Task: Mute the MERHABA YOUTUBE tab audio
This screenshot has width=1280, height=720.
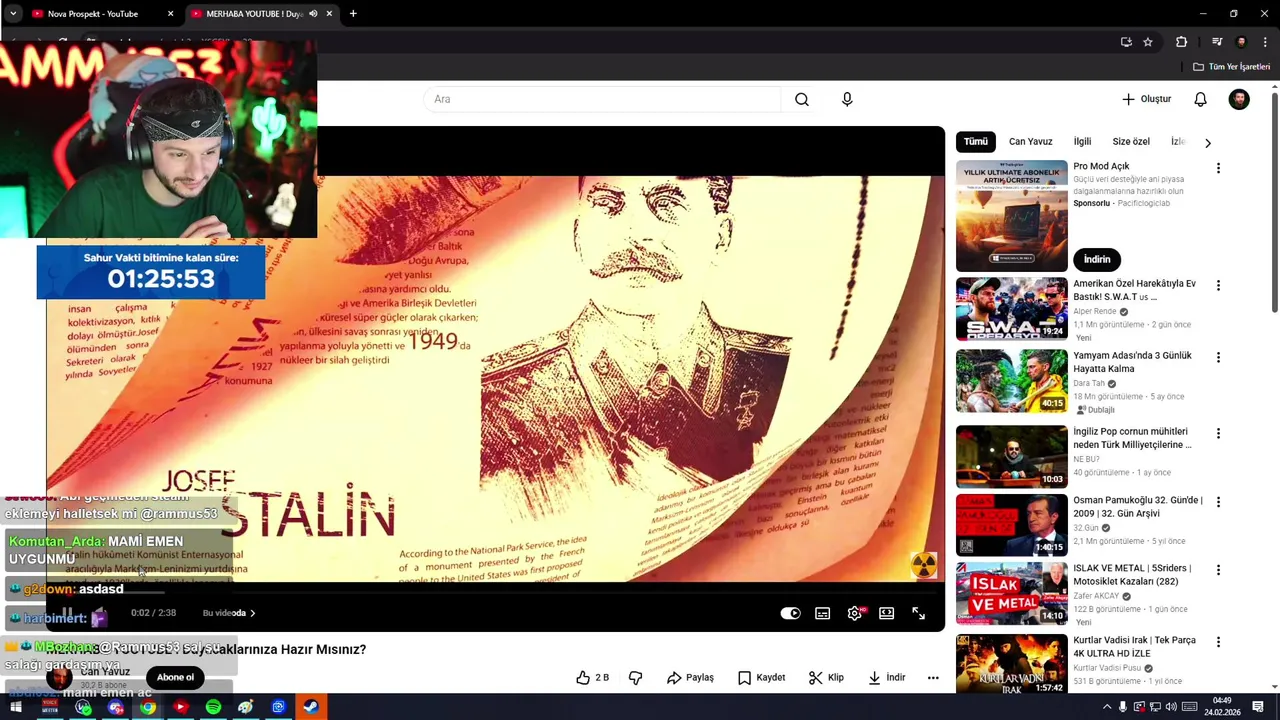Action: coord(313,14)
